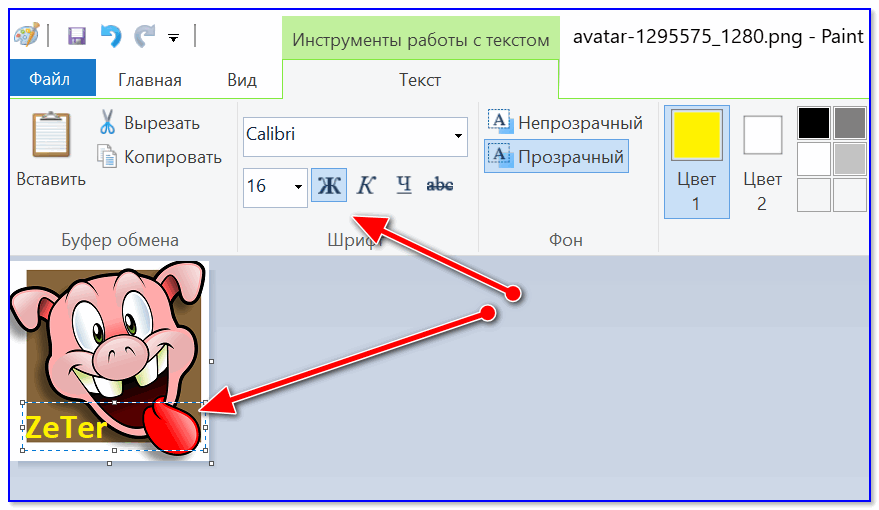Toggle strikethrough formatting (abc)

tap(440, 185)
